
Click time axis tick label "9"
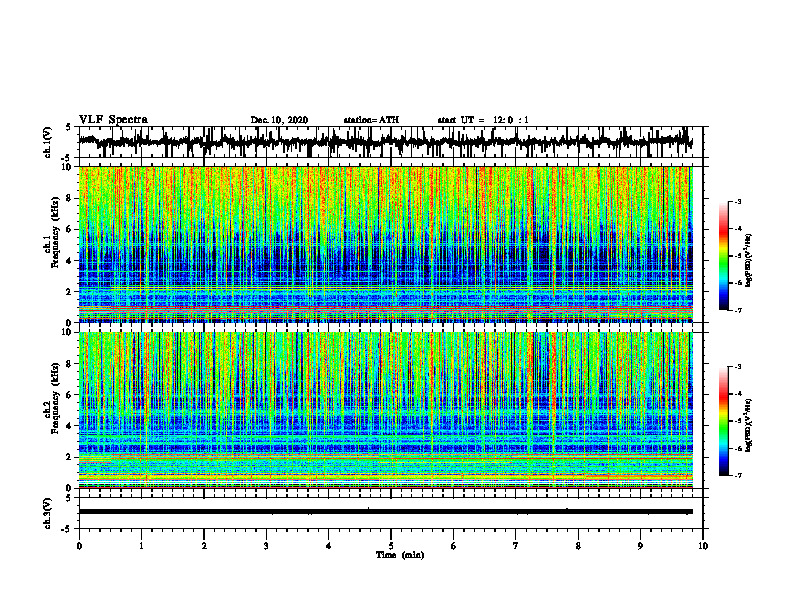tap(640, 546)
